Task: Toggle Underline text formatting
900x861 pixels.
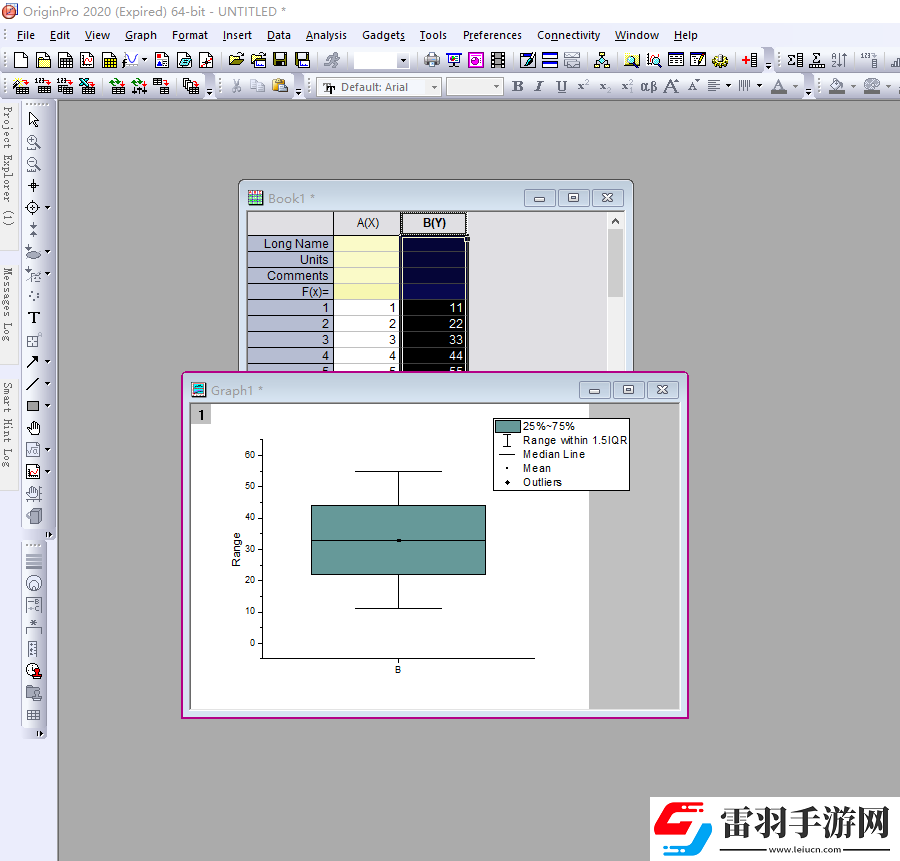Action: tap(561, 87)
